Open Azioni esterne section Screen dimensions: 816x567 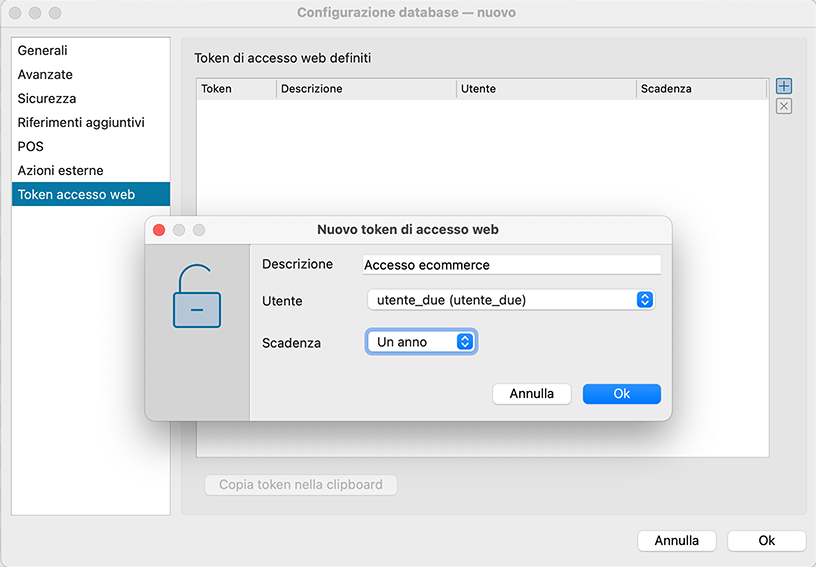pos(60,171)
